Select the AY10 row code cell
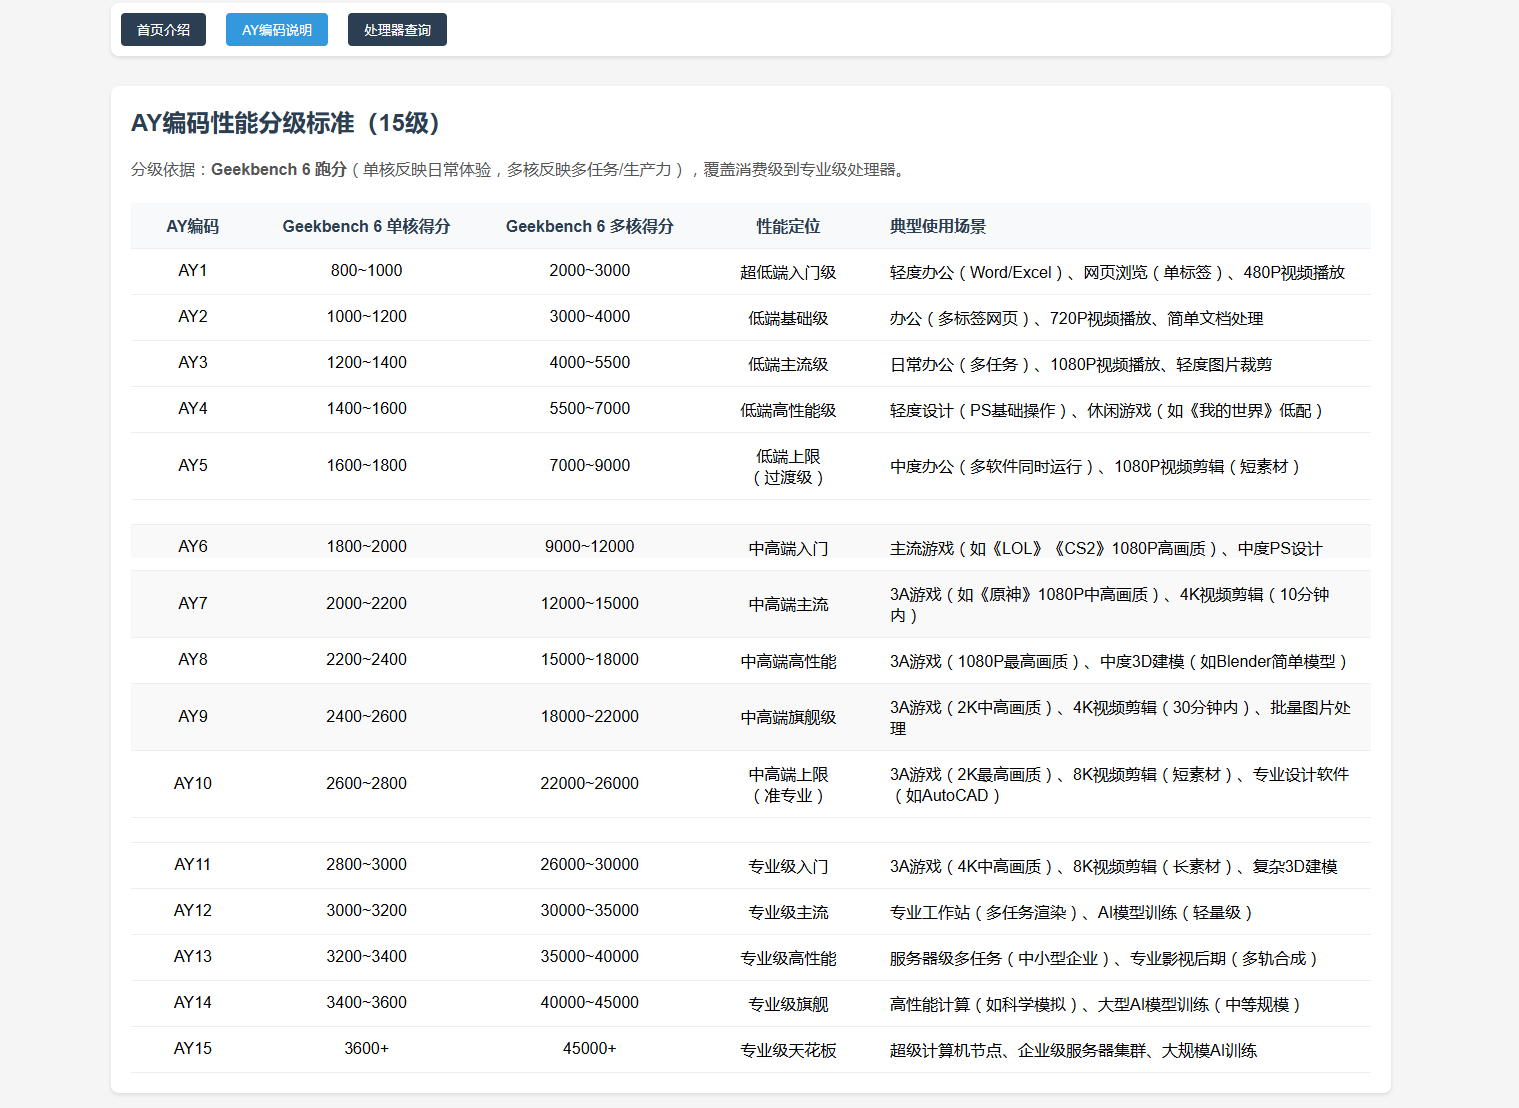The image size is (1519, 1108). pyautogui.click(x=193, y=784)
